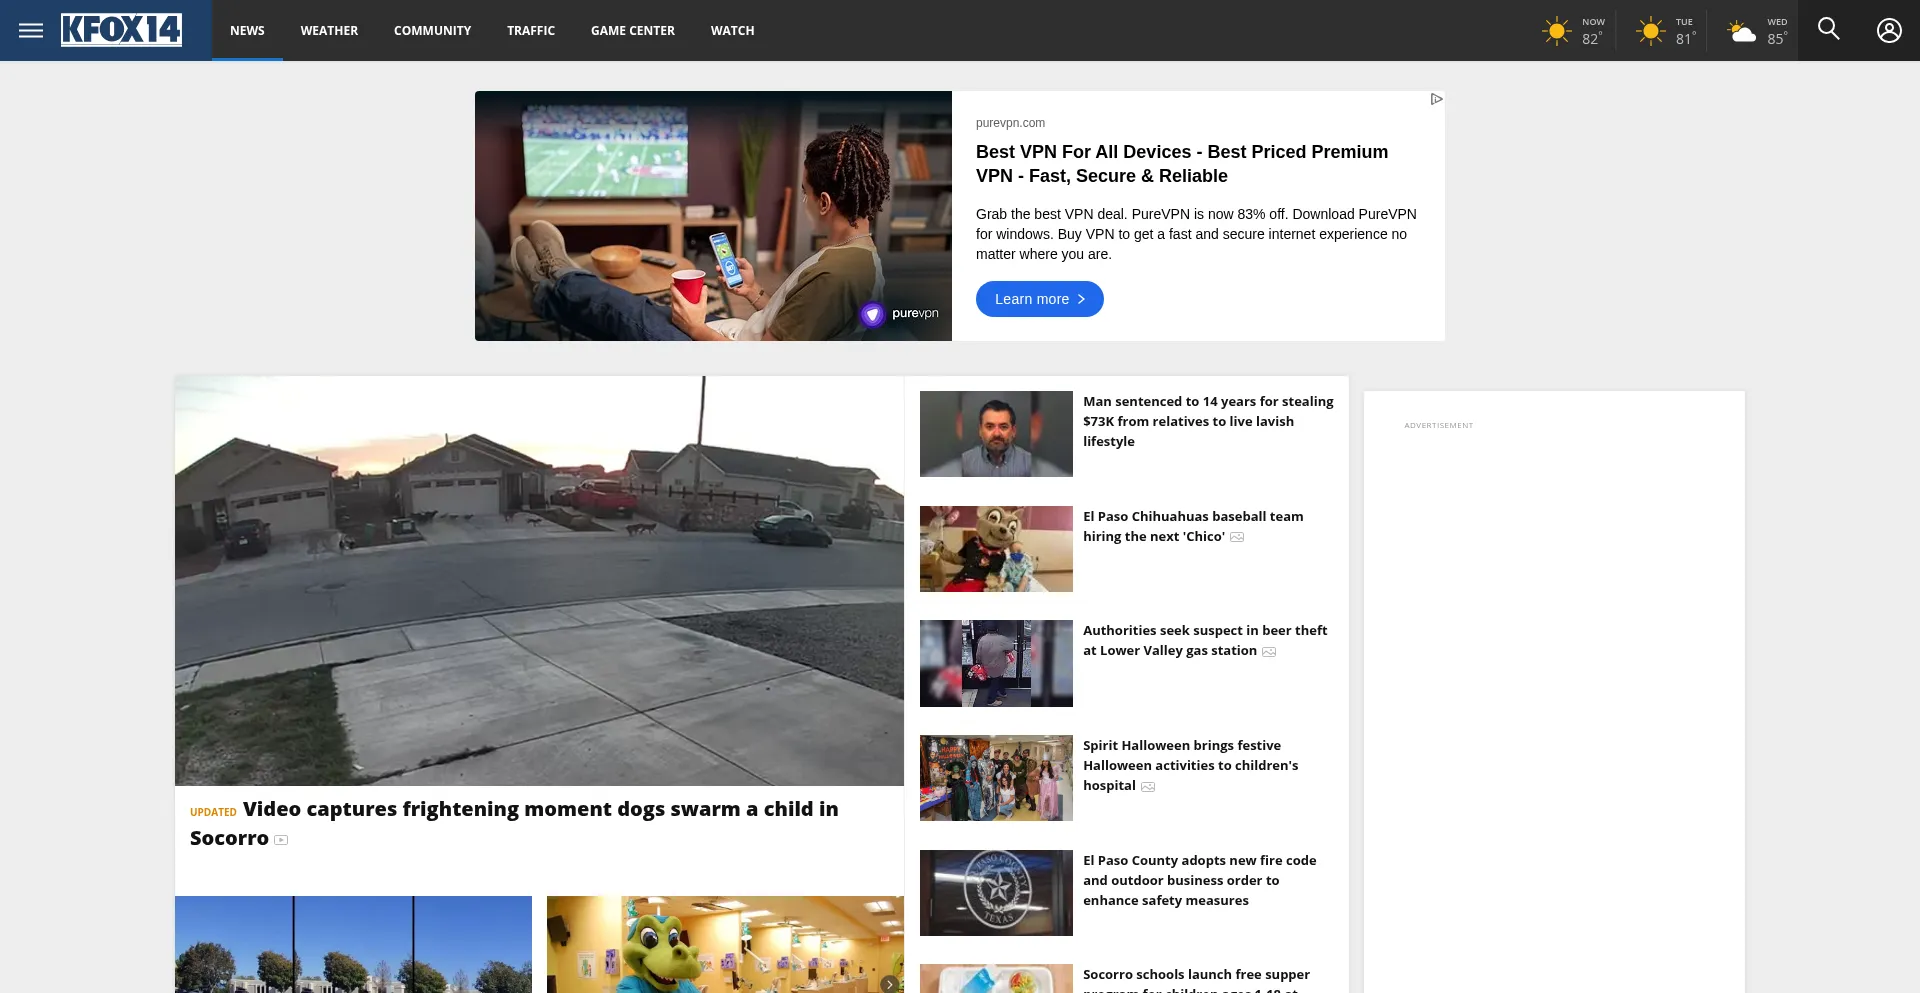Image resolution: width=1920 pixels, height=993 pixels.
Task: Expand the COMMUNITY menu
Action: pos(432,31)
